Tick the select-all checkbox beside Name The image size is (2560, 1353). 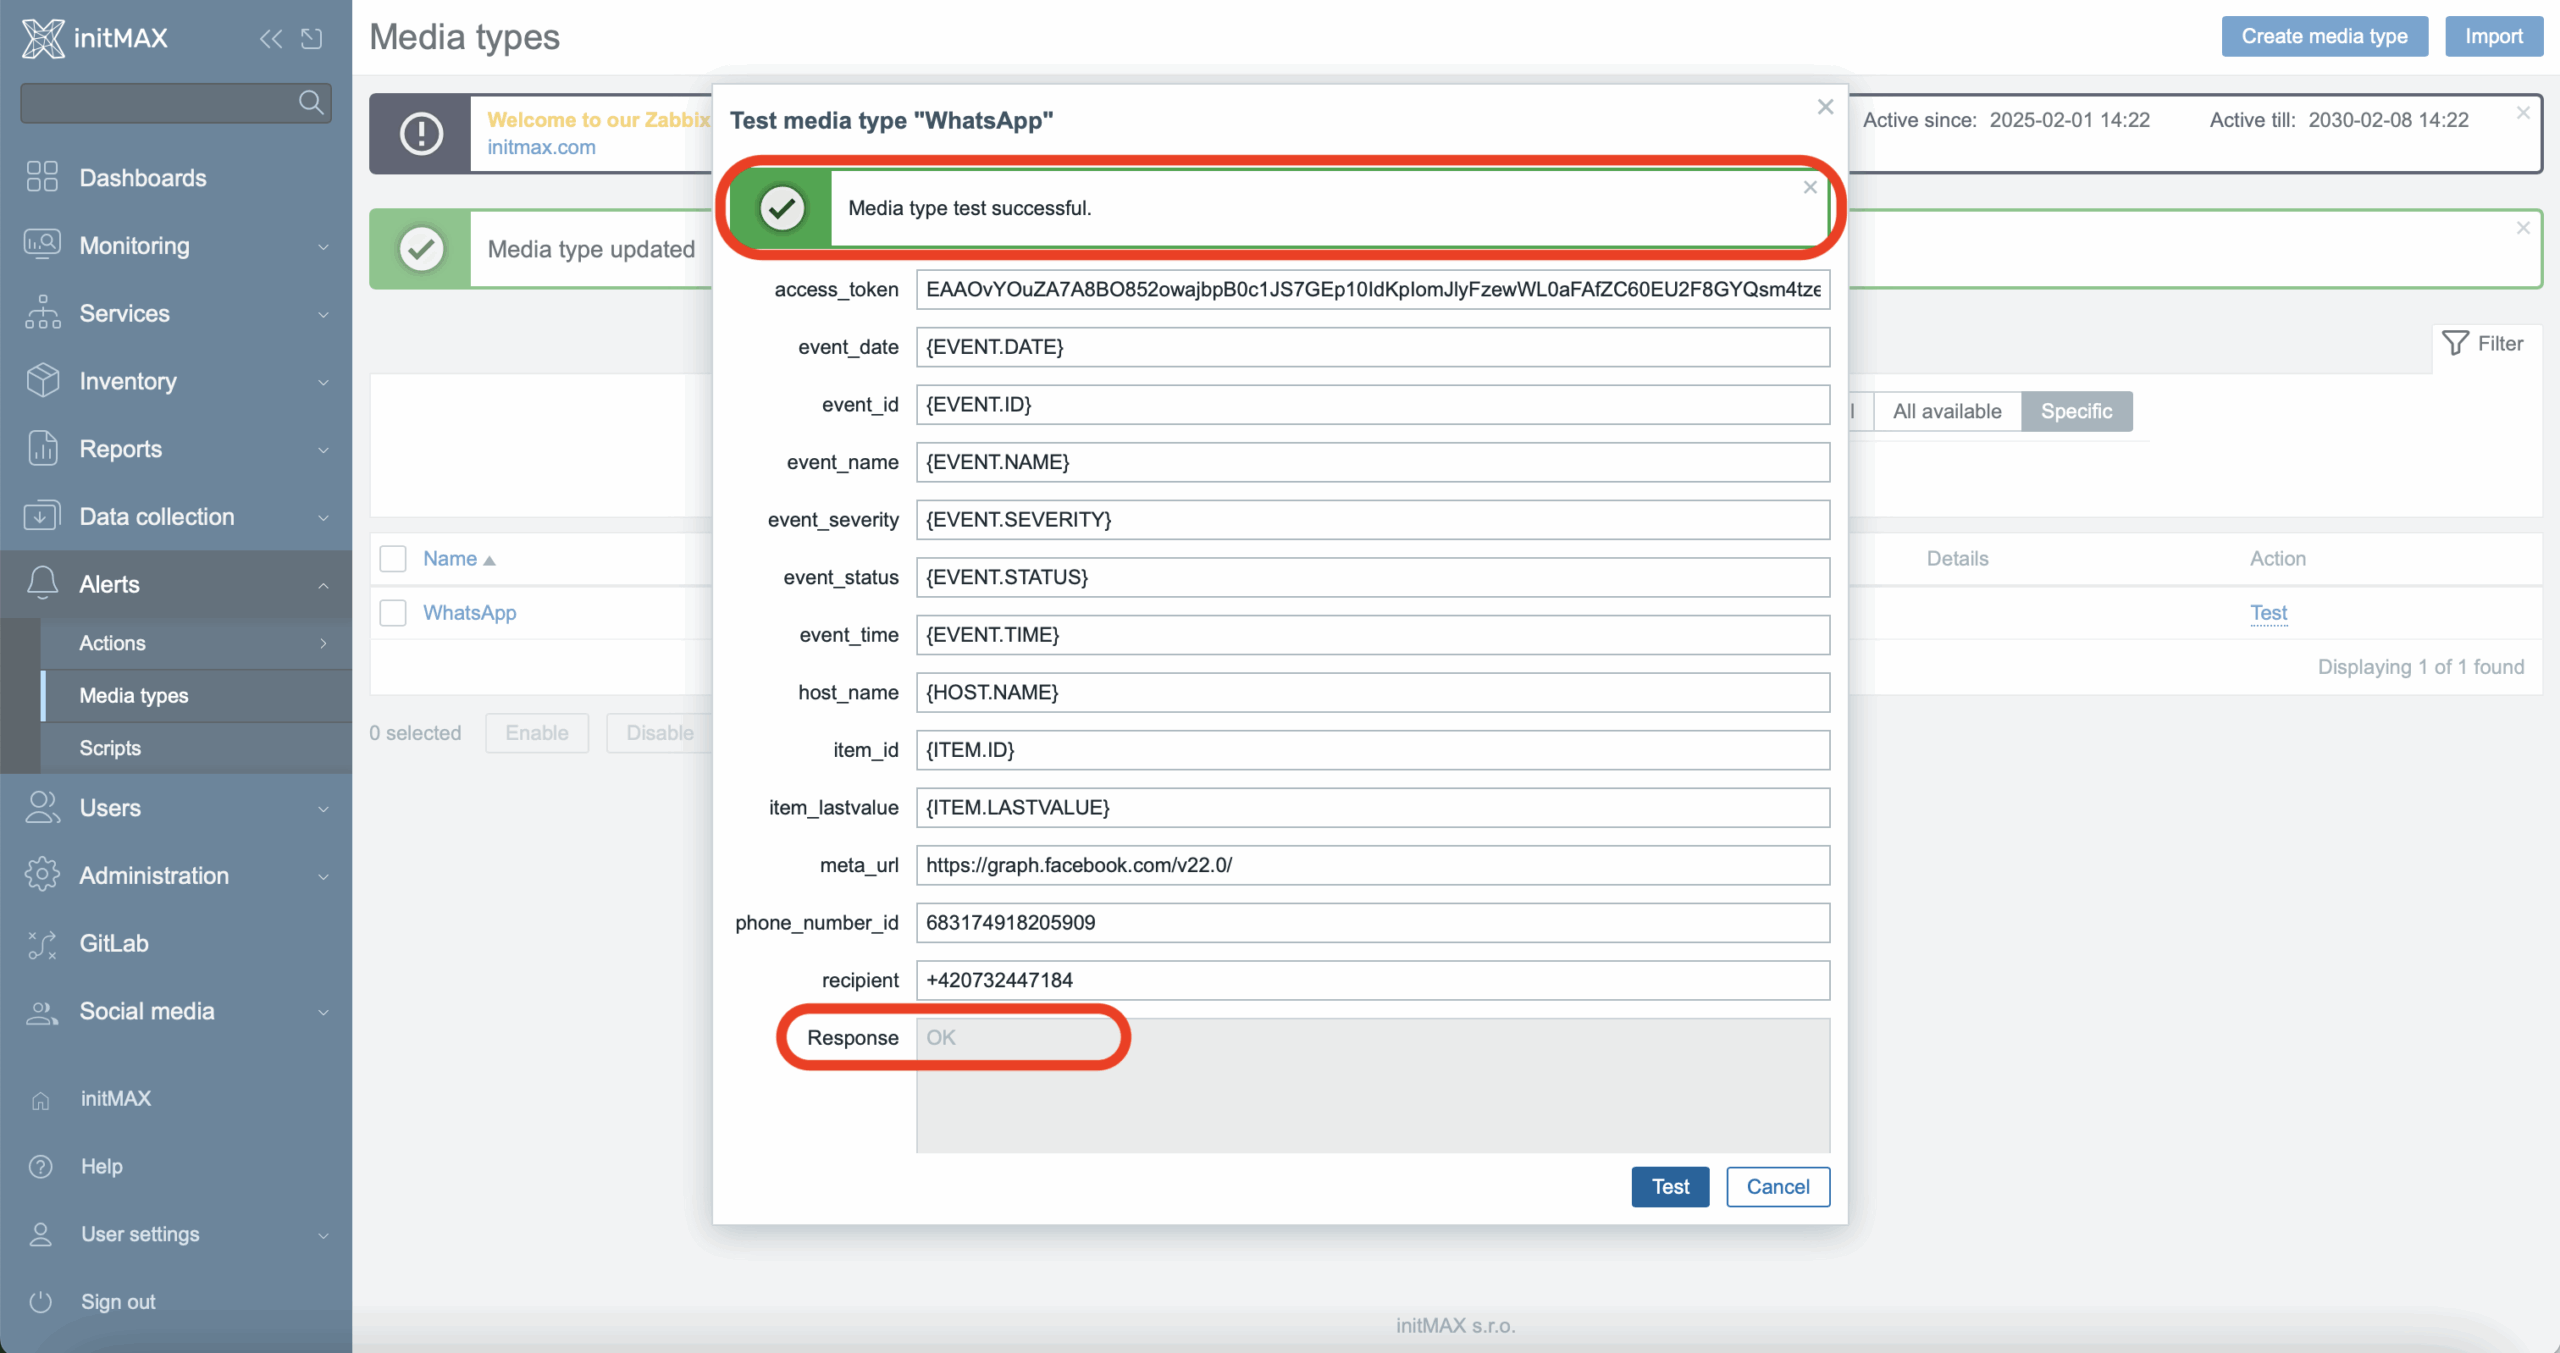click(393, 558)
